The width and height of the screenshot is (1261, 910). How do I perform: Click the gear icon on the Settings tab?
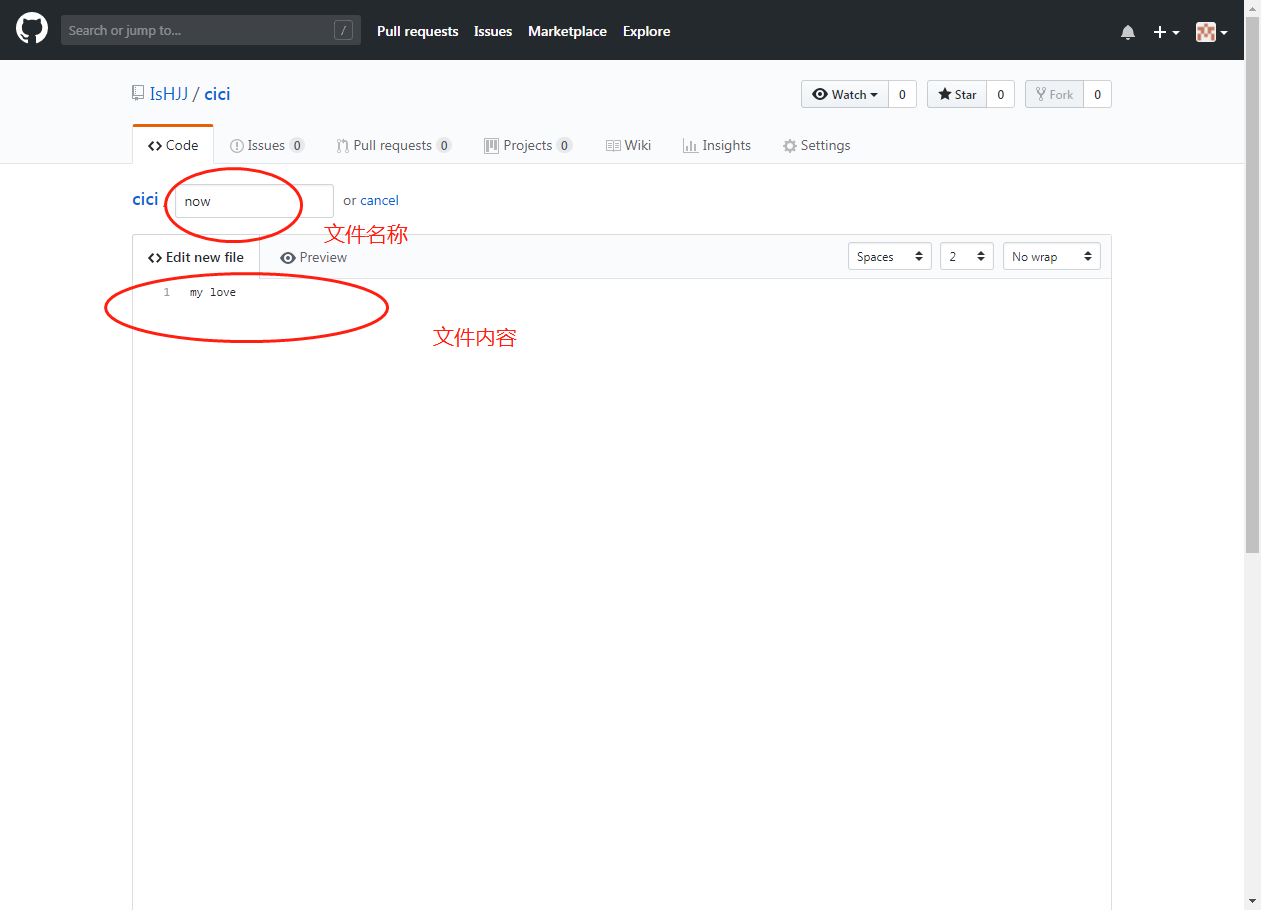coord(790,146)
